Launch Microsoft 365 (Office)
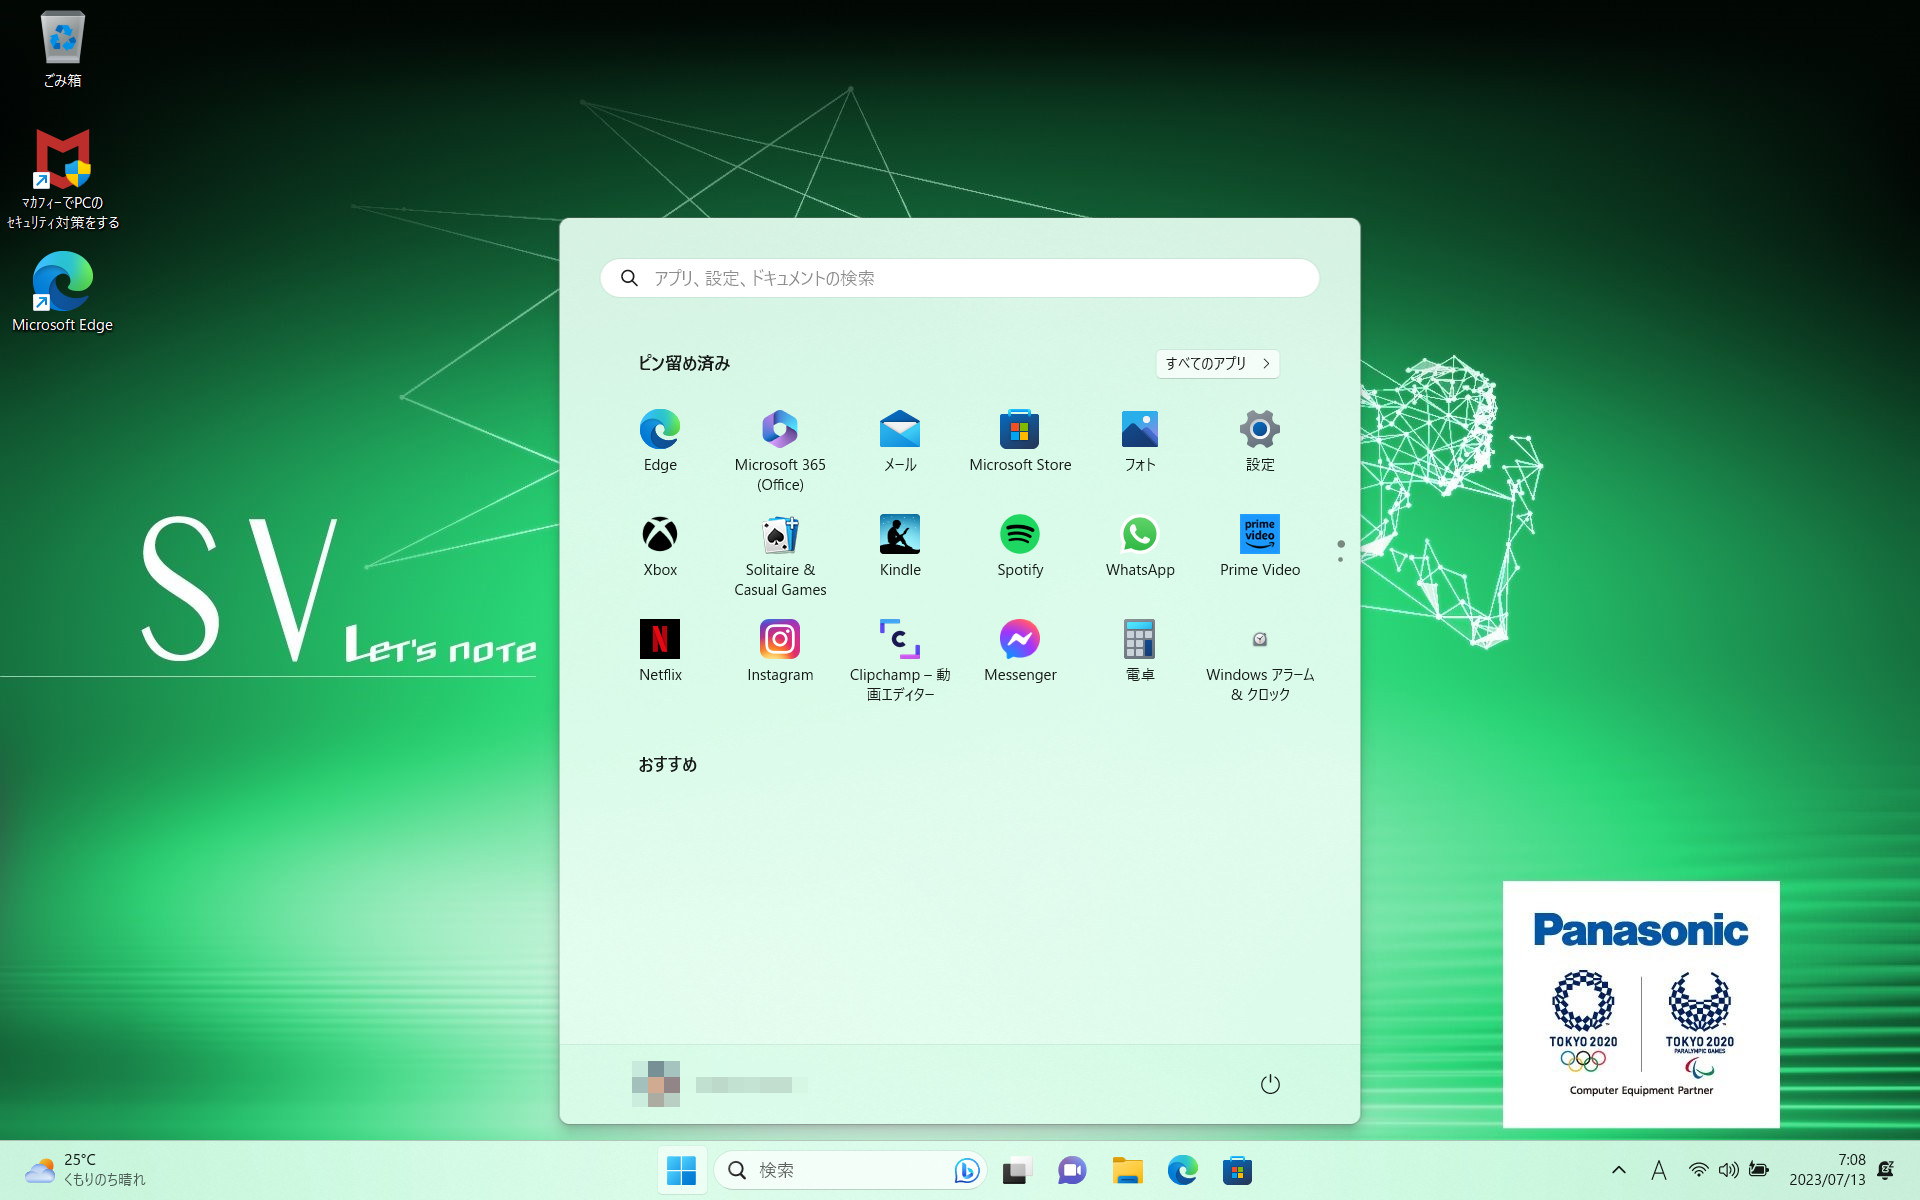Image resolution: width=1920 pixels, height=1200 pixels. (780, 450)
